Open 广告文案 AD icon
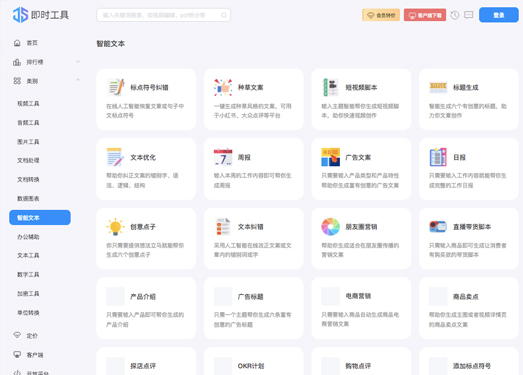 tap(331, 157)
